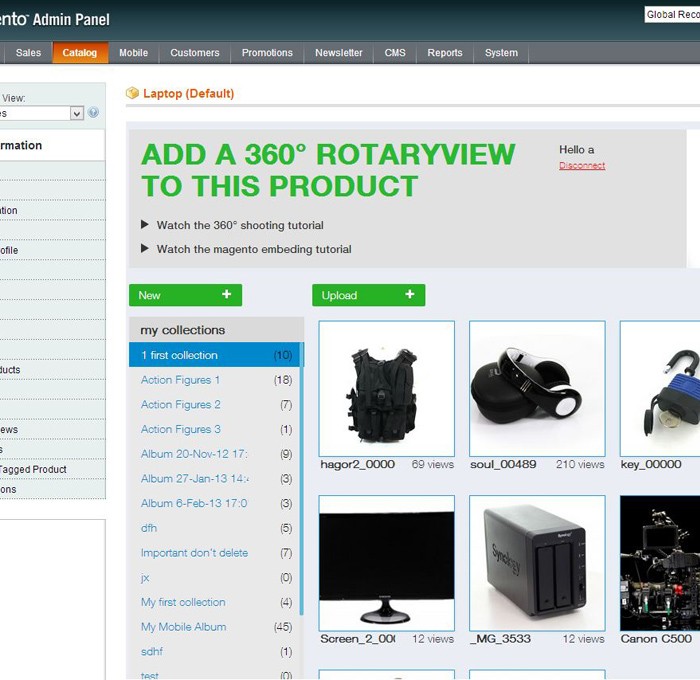Click the Disconnect link
Image resolution: width=700 pixels, height=680 pixels.
pos(582,166)
